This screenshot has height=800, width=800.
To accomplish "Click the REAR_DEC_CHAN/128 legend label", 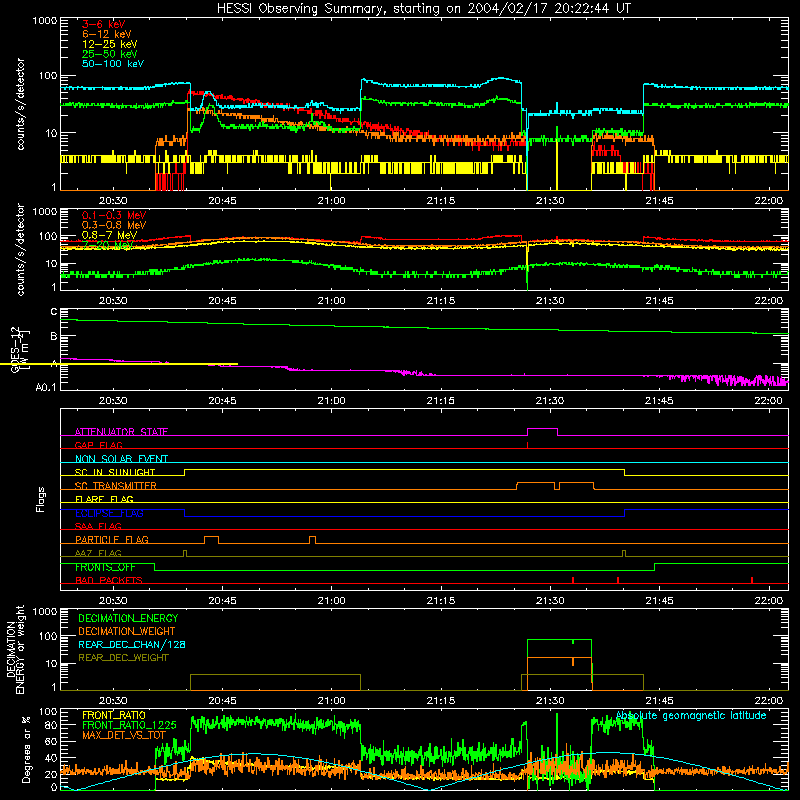I will pos(132,644).
